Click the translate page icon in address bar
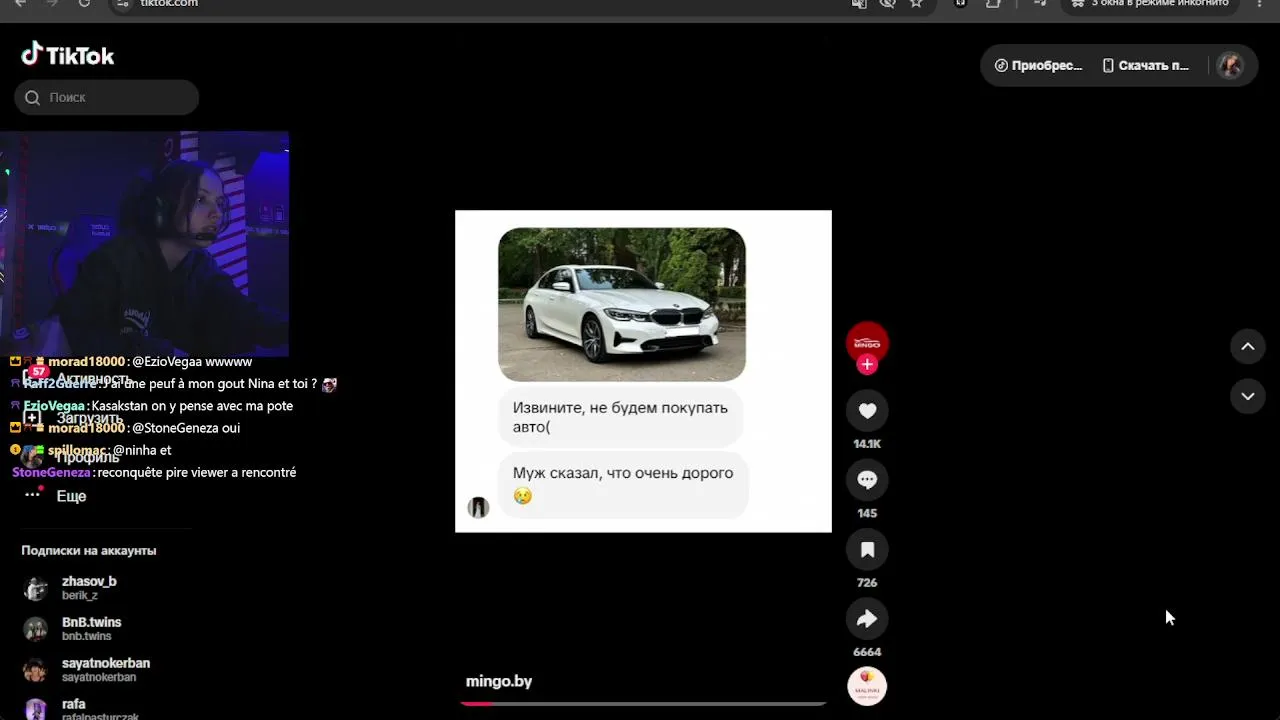 (x=859, y=3)
